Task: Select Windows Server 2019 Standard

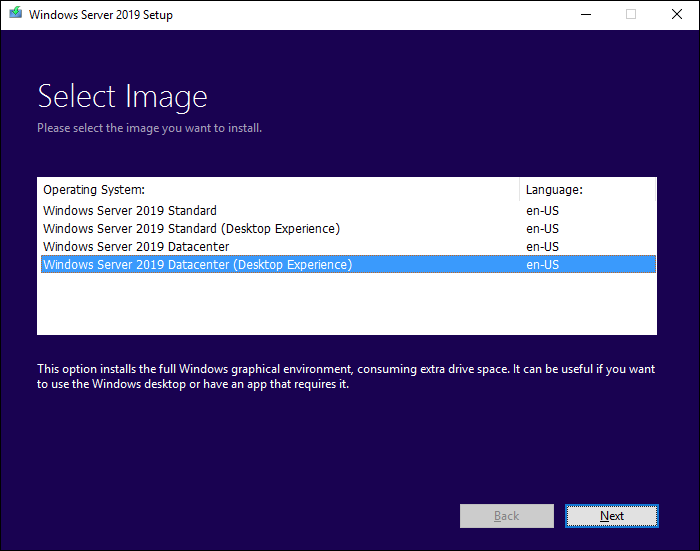Action: tap(130, 211)
